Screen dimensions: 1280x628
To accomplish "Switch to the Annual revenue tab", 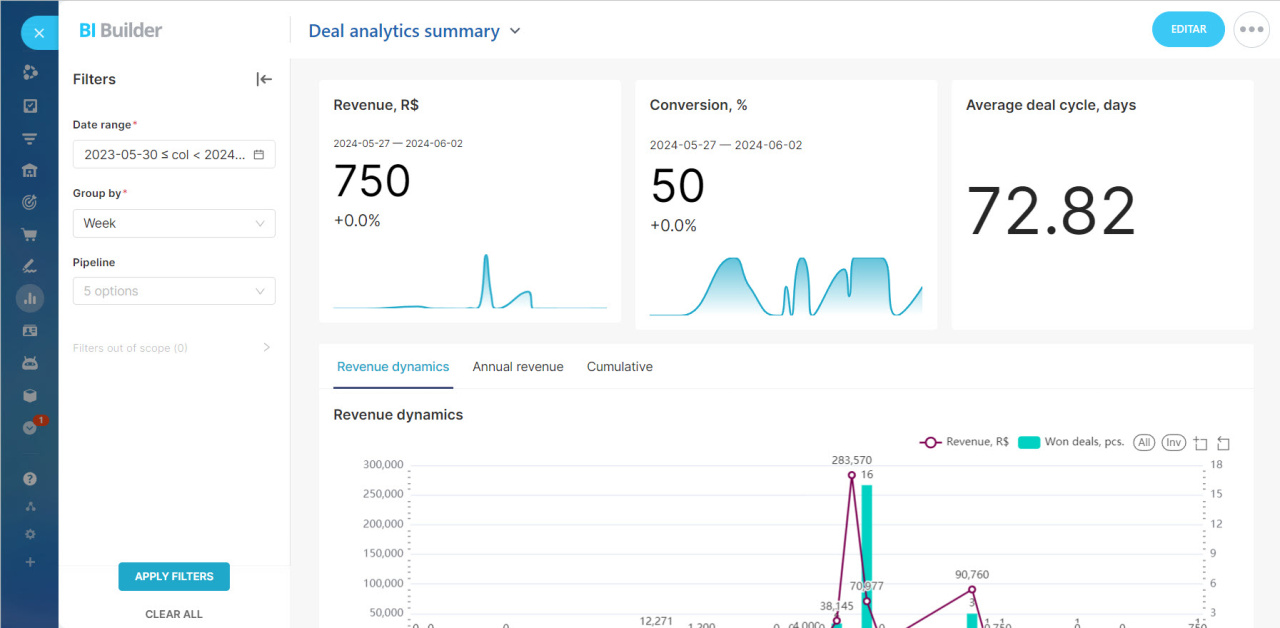I will point(518,367).
